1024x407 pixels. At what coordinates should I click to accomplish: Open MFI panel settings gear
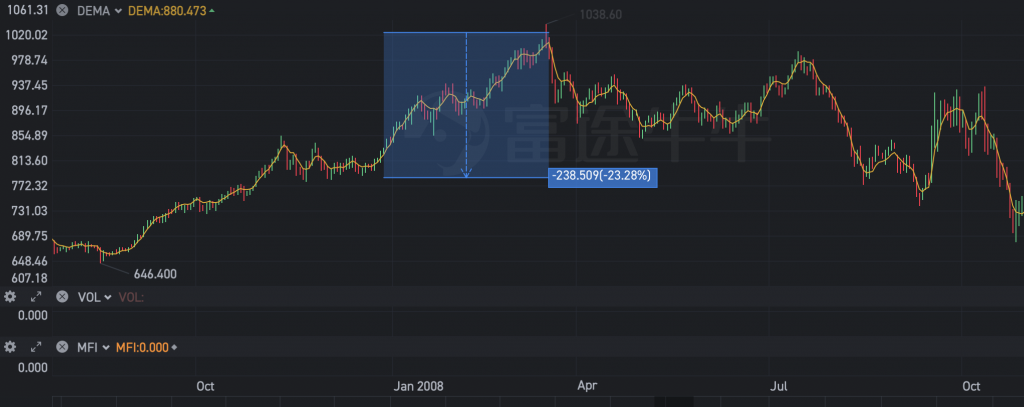[10, 347]
